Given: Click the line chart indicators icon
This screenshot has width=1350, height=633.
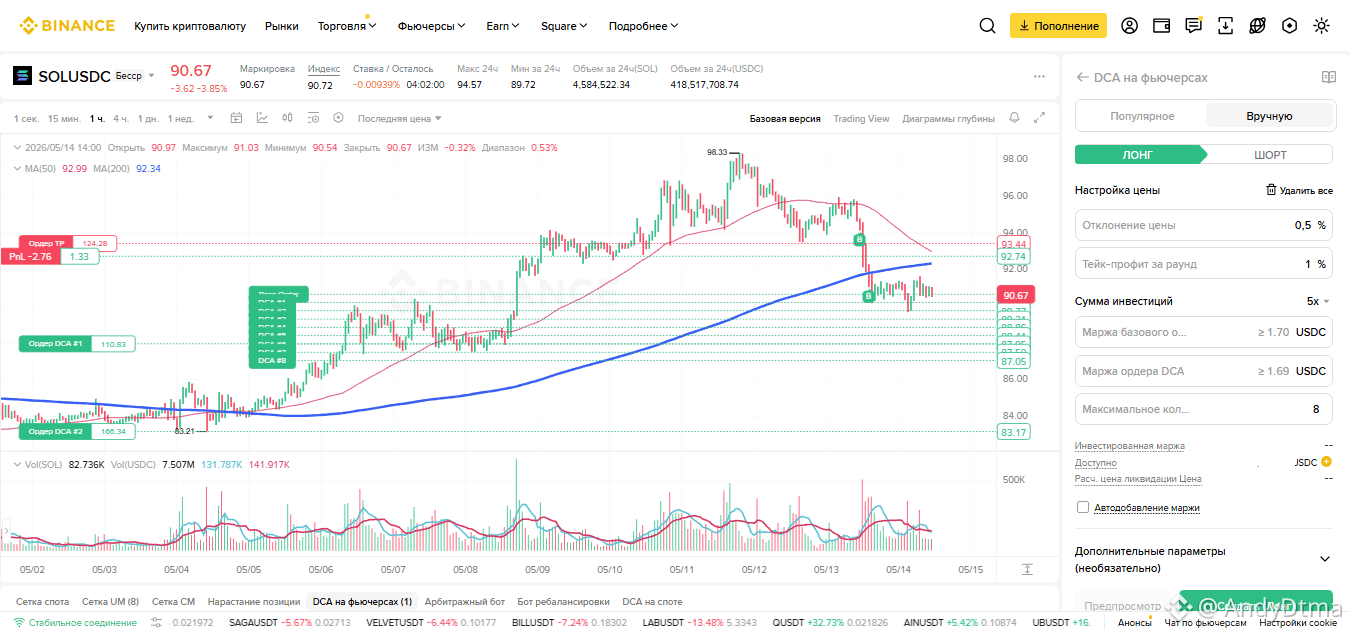Looking at the screenshot, I should click(262, 118).
